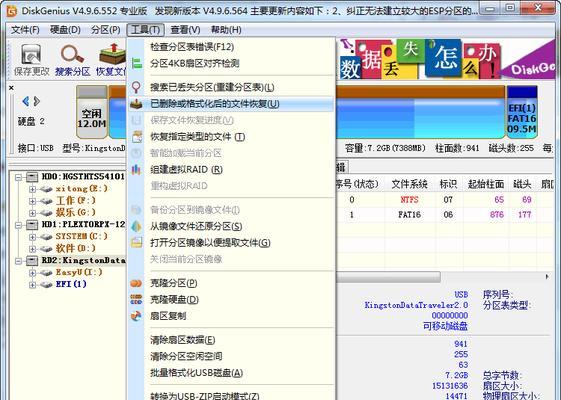Open the 文件(F) menu

pos(25,30)
